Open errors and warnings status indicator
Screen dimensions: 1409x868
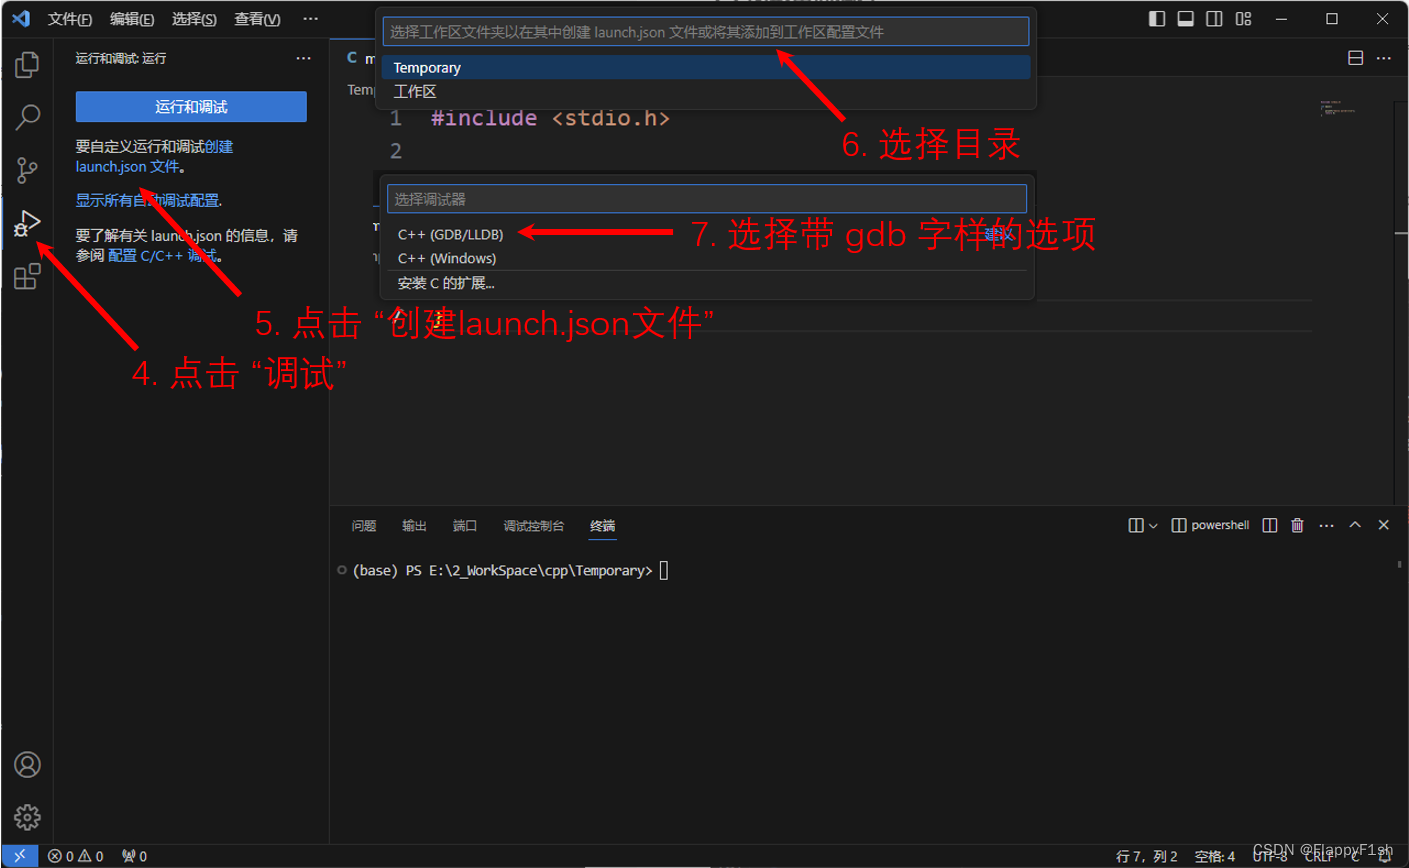(76, 856)
